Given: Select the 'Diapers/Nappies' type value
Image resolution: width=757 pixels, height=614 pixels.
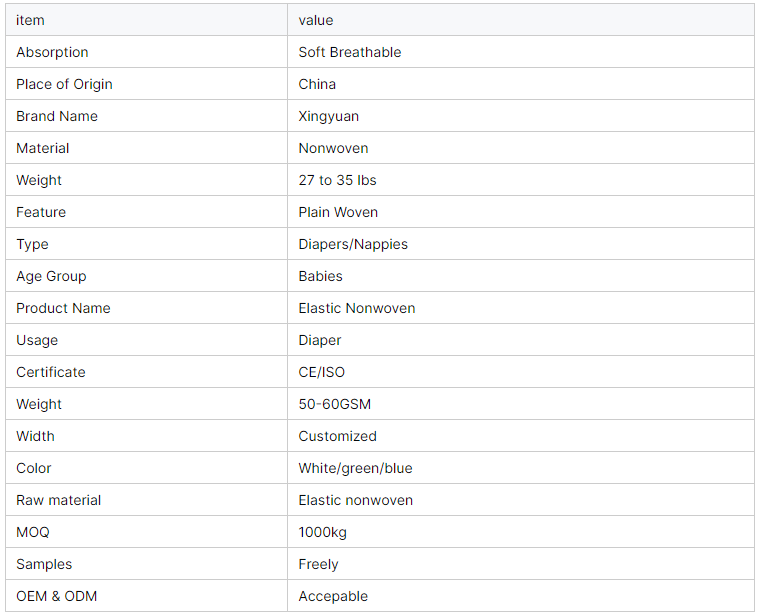Looking at the screenshot, I should (353, 244).
